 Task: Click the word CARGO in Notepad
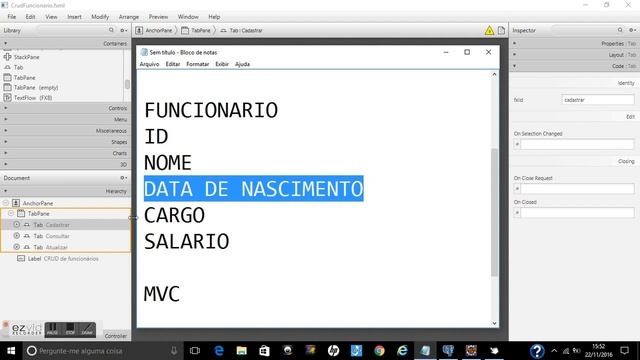point(174,215)
